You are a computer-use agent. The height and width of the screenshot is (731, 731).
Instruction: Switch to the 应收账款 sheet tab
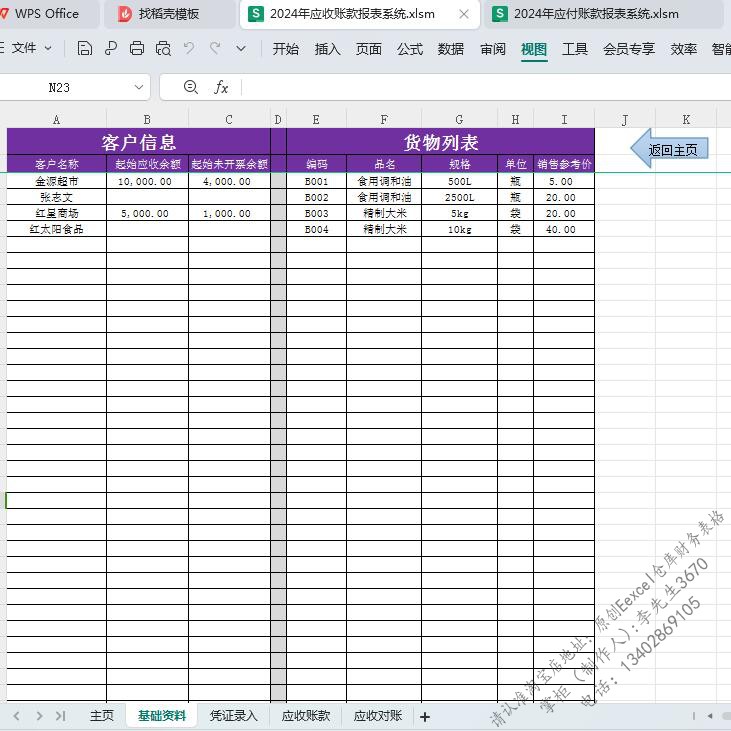pyautogui.click(x=305, y=715)
